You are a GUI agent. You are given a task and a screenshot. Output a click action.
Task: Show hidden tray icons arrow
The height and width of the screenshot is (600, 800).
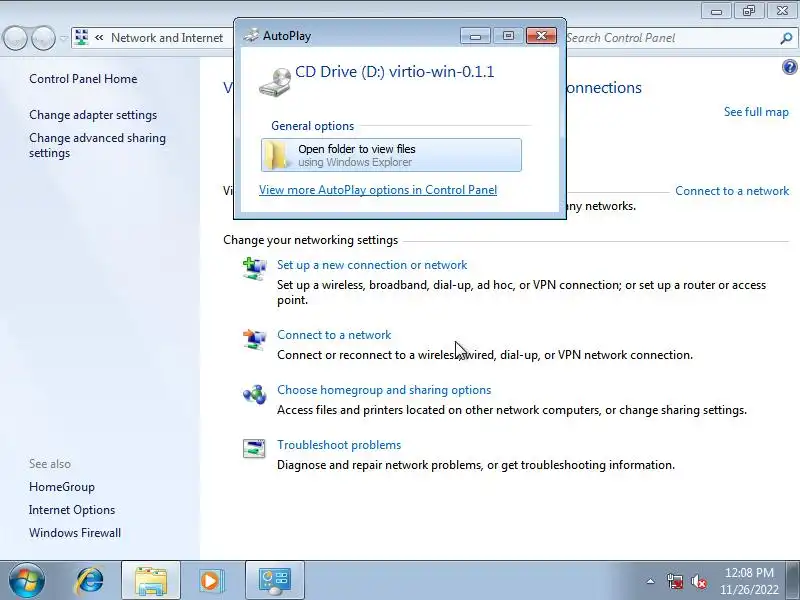[x=651, y=581]
